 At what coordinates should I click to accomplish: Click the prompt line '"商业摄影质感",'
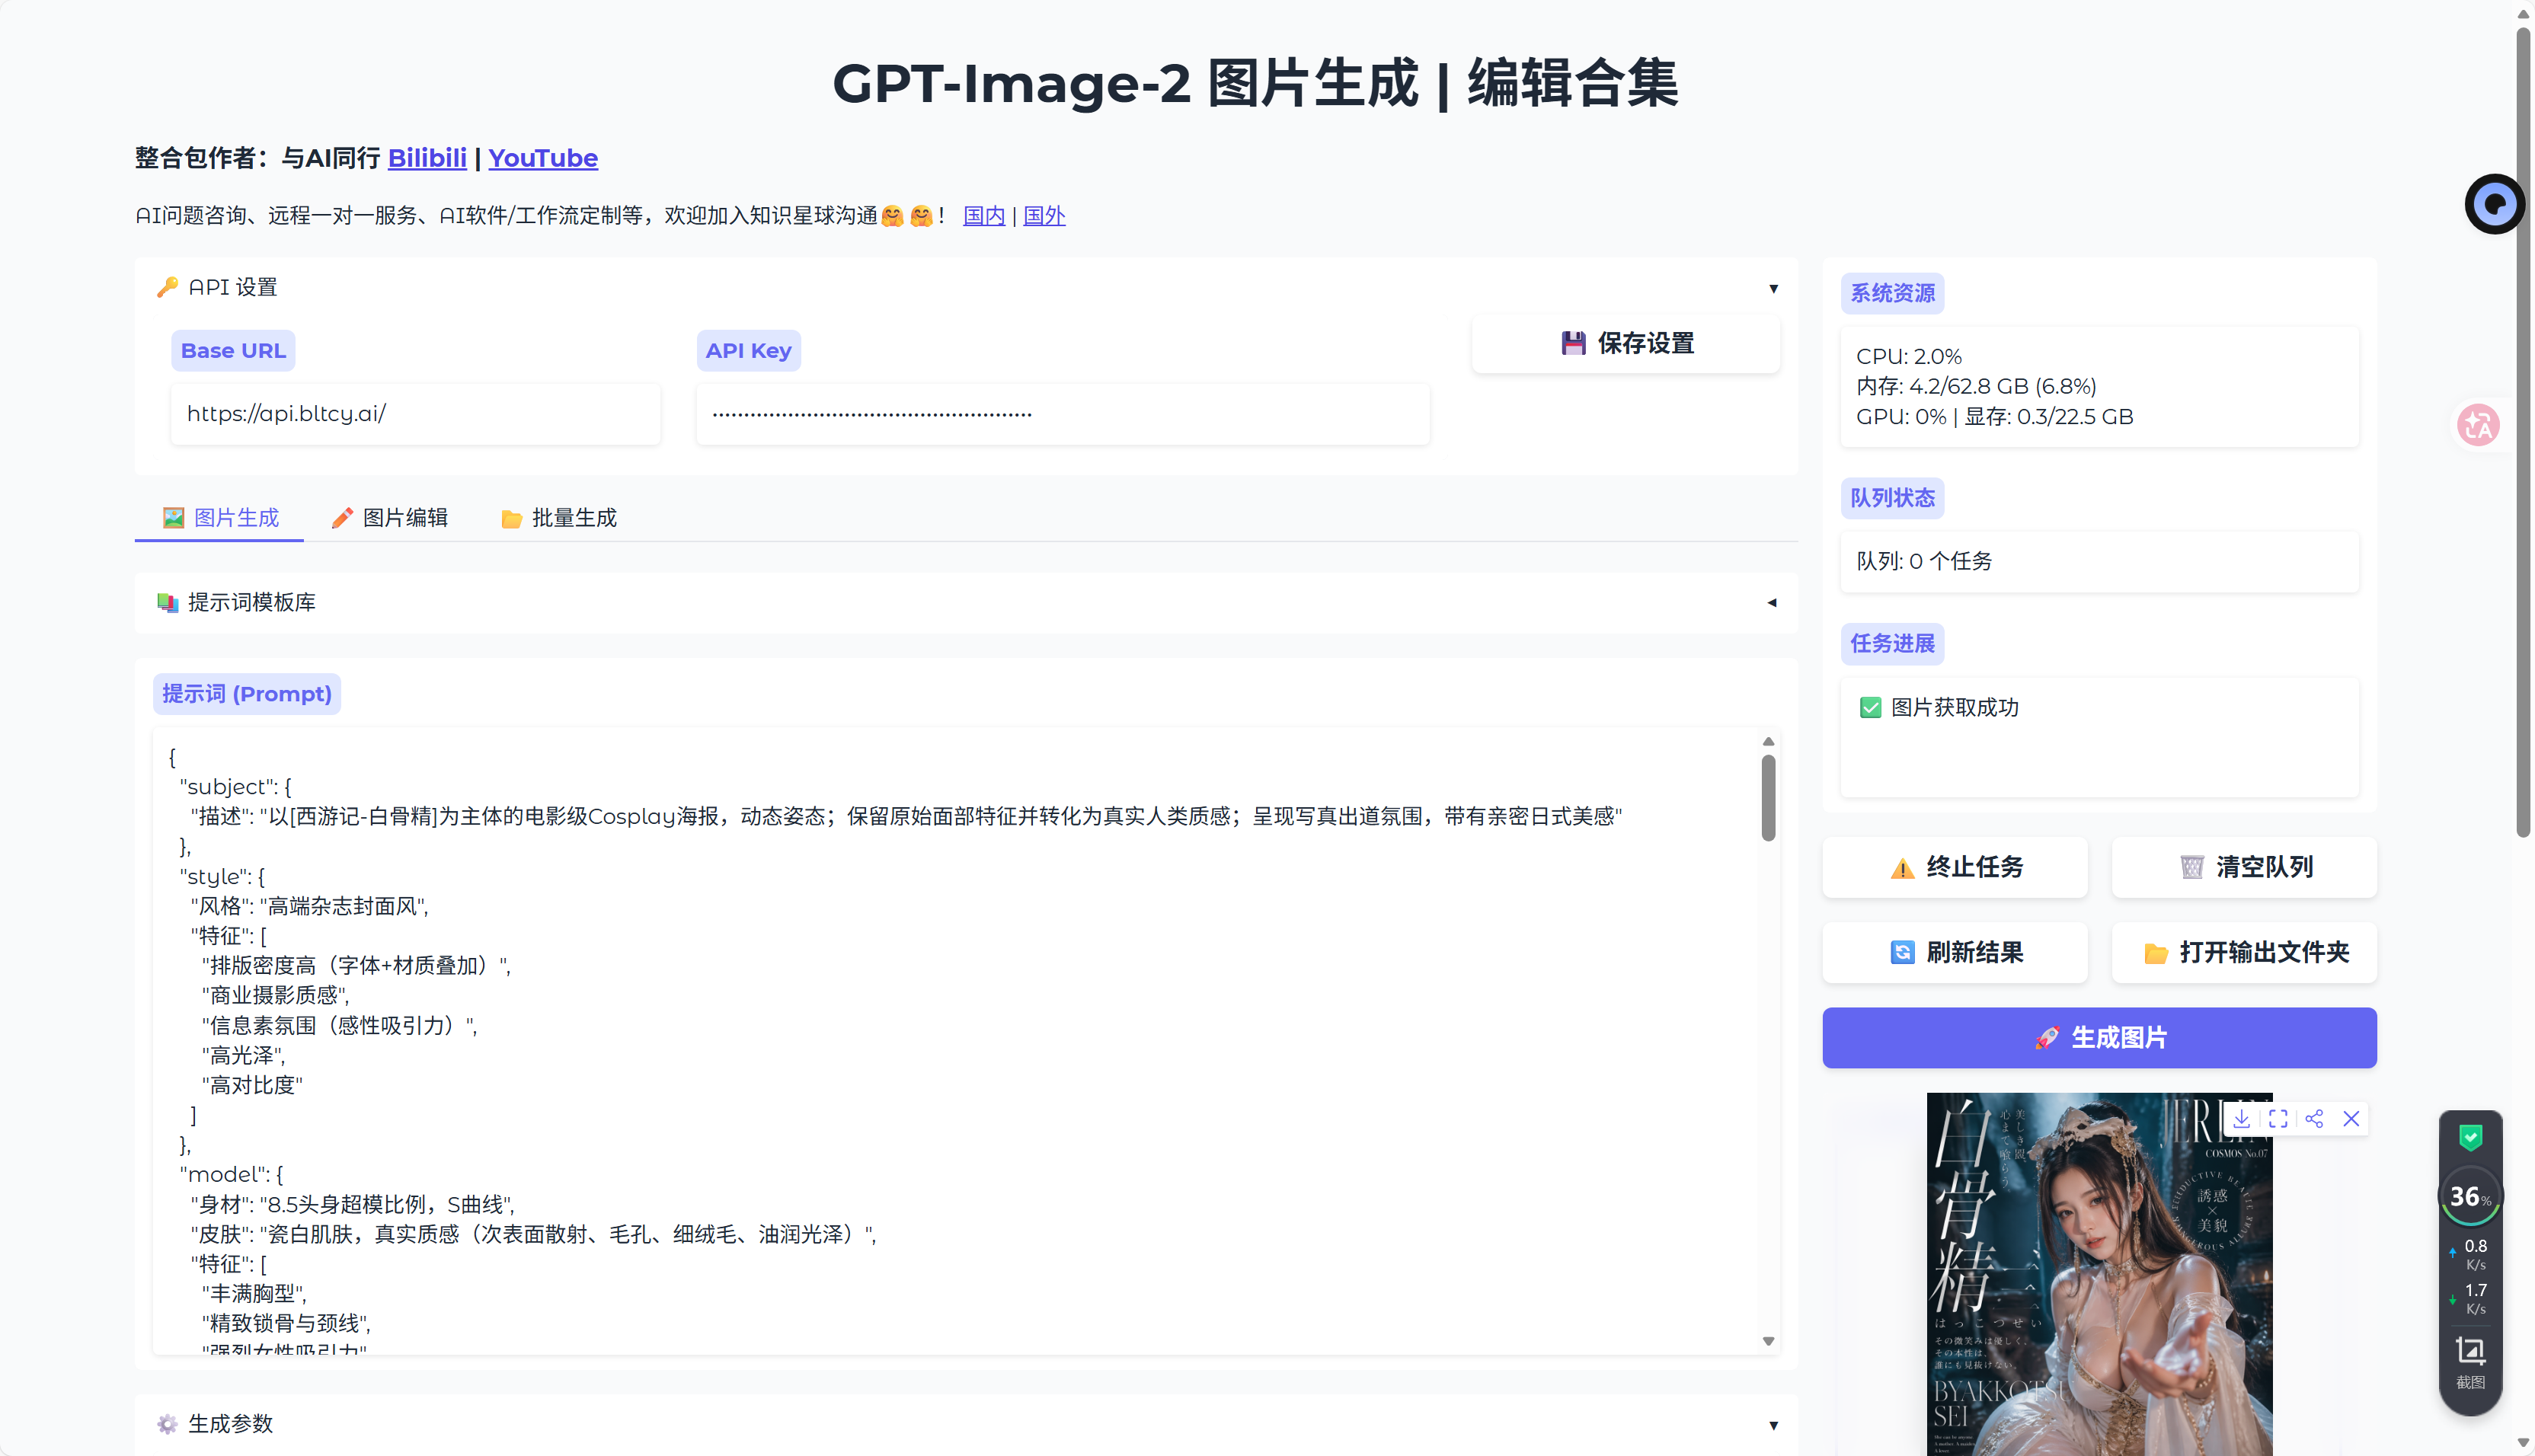tap(275, 995)
